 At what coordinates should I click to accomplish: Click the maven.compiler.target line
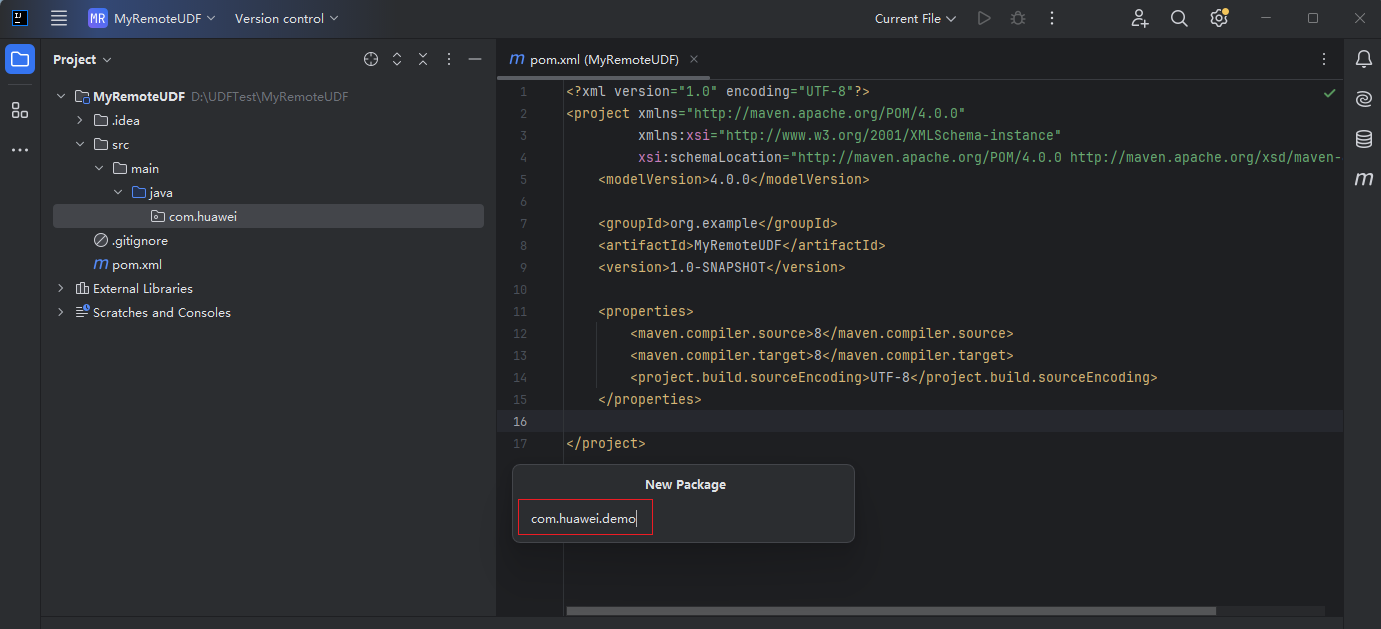pyautogui.click(x=822, y=355)
